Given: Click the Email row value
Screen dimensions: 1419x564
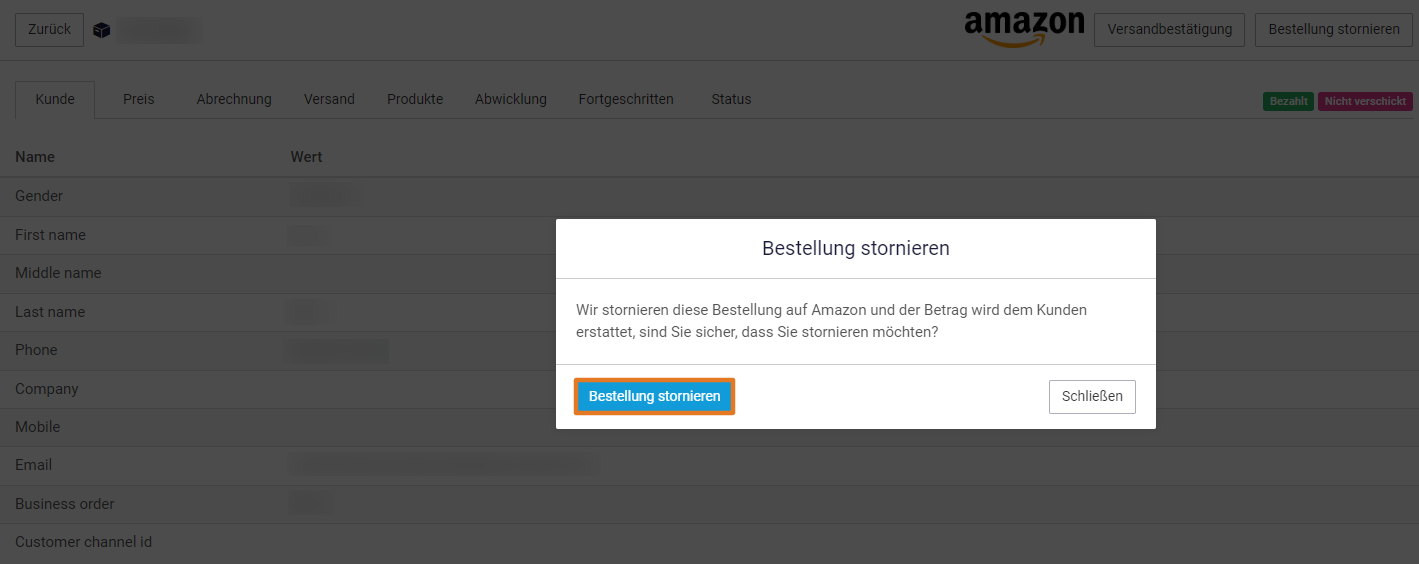Looking at the screenshot, I should coord(444,464).
